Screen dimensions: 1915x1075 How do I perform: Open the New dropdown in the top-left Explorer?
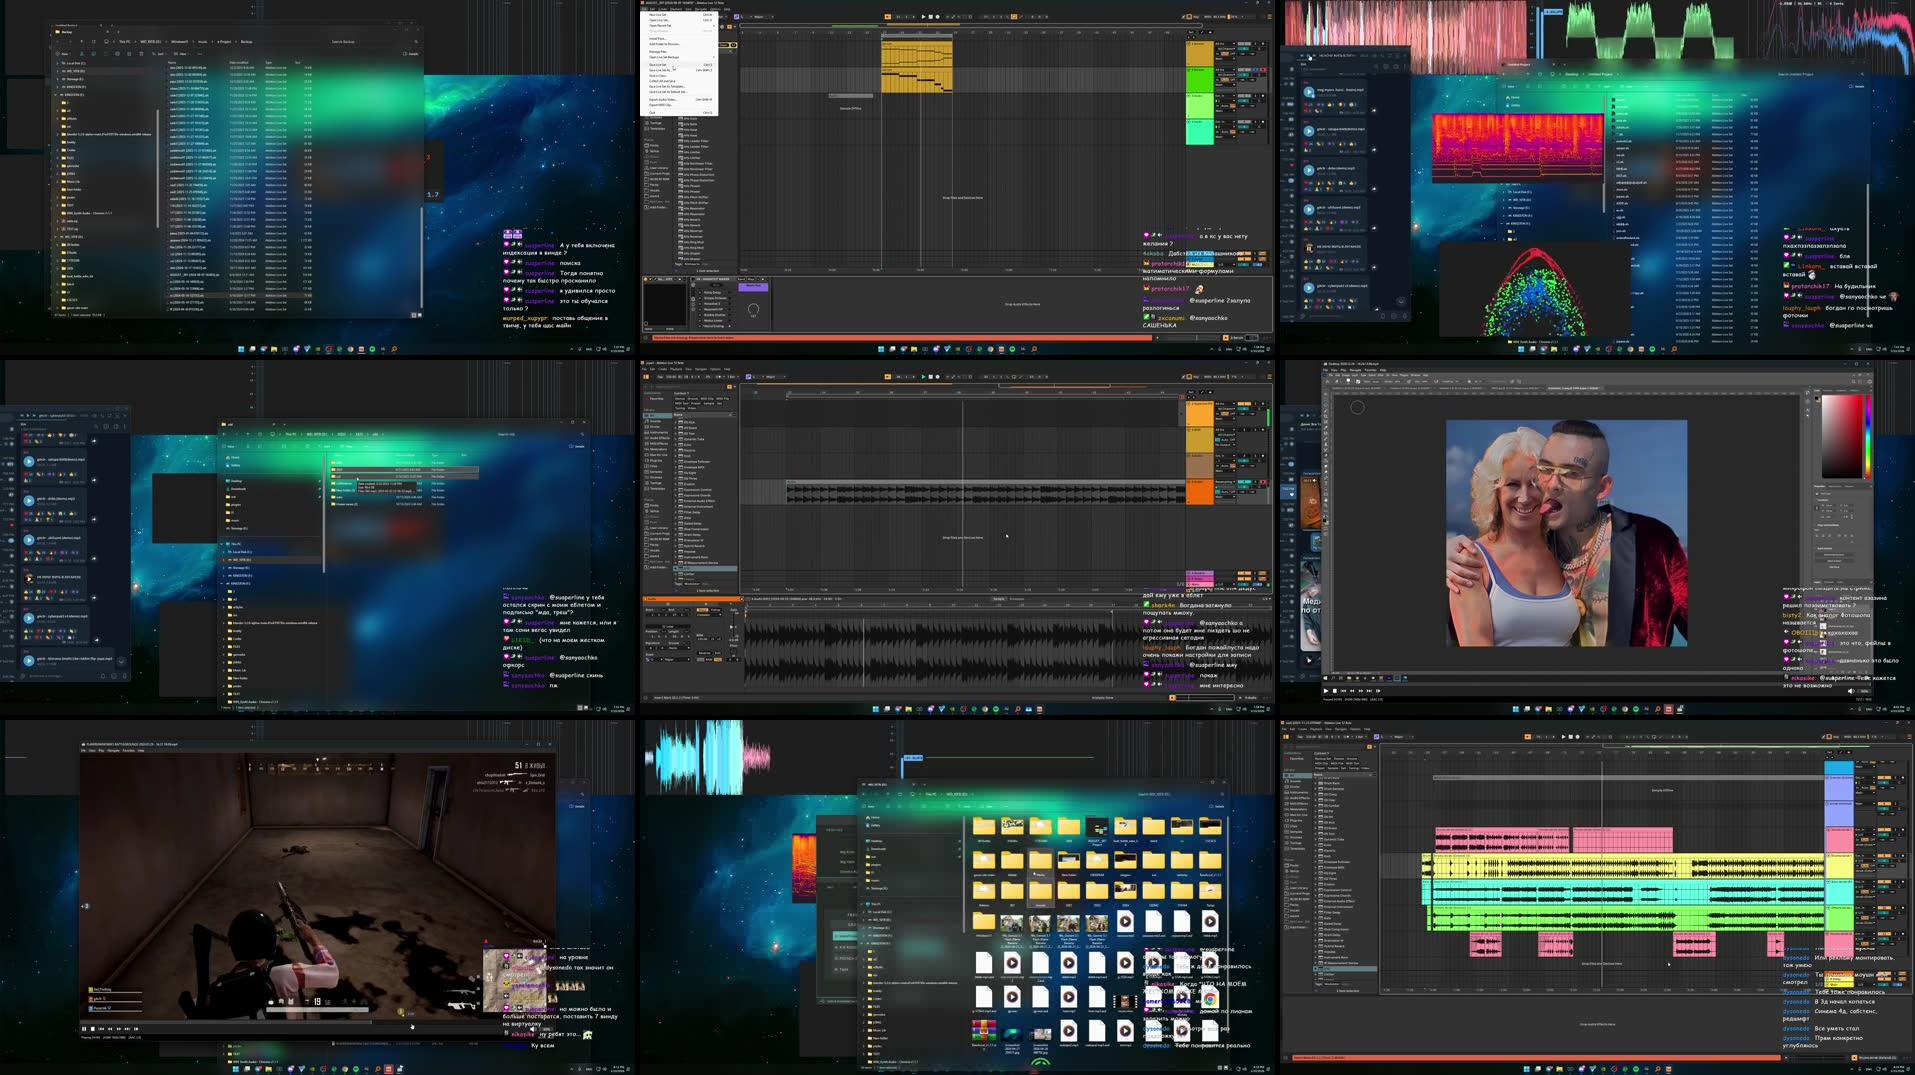click(64, 54)
